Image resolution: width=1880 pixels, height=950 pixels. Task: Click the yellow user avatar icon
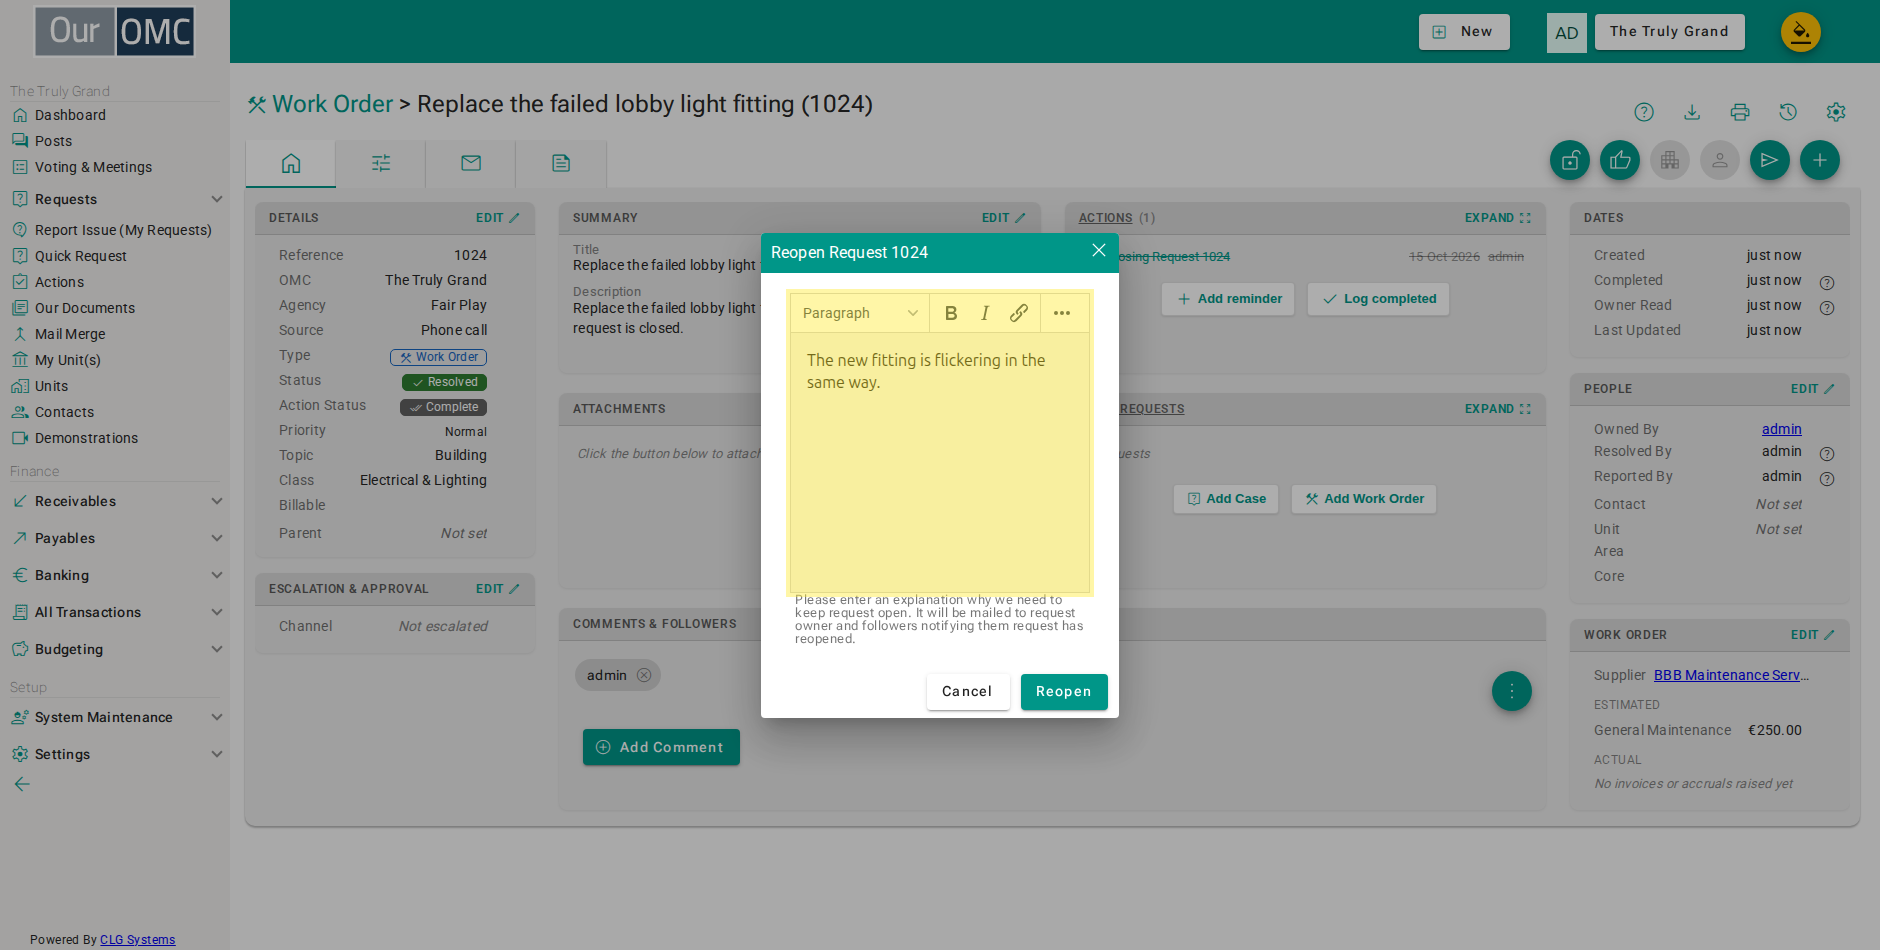[x=1801, y=32]
